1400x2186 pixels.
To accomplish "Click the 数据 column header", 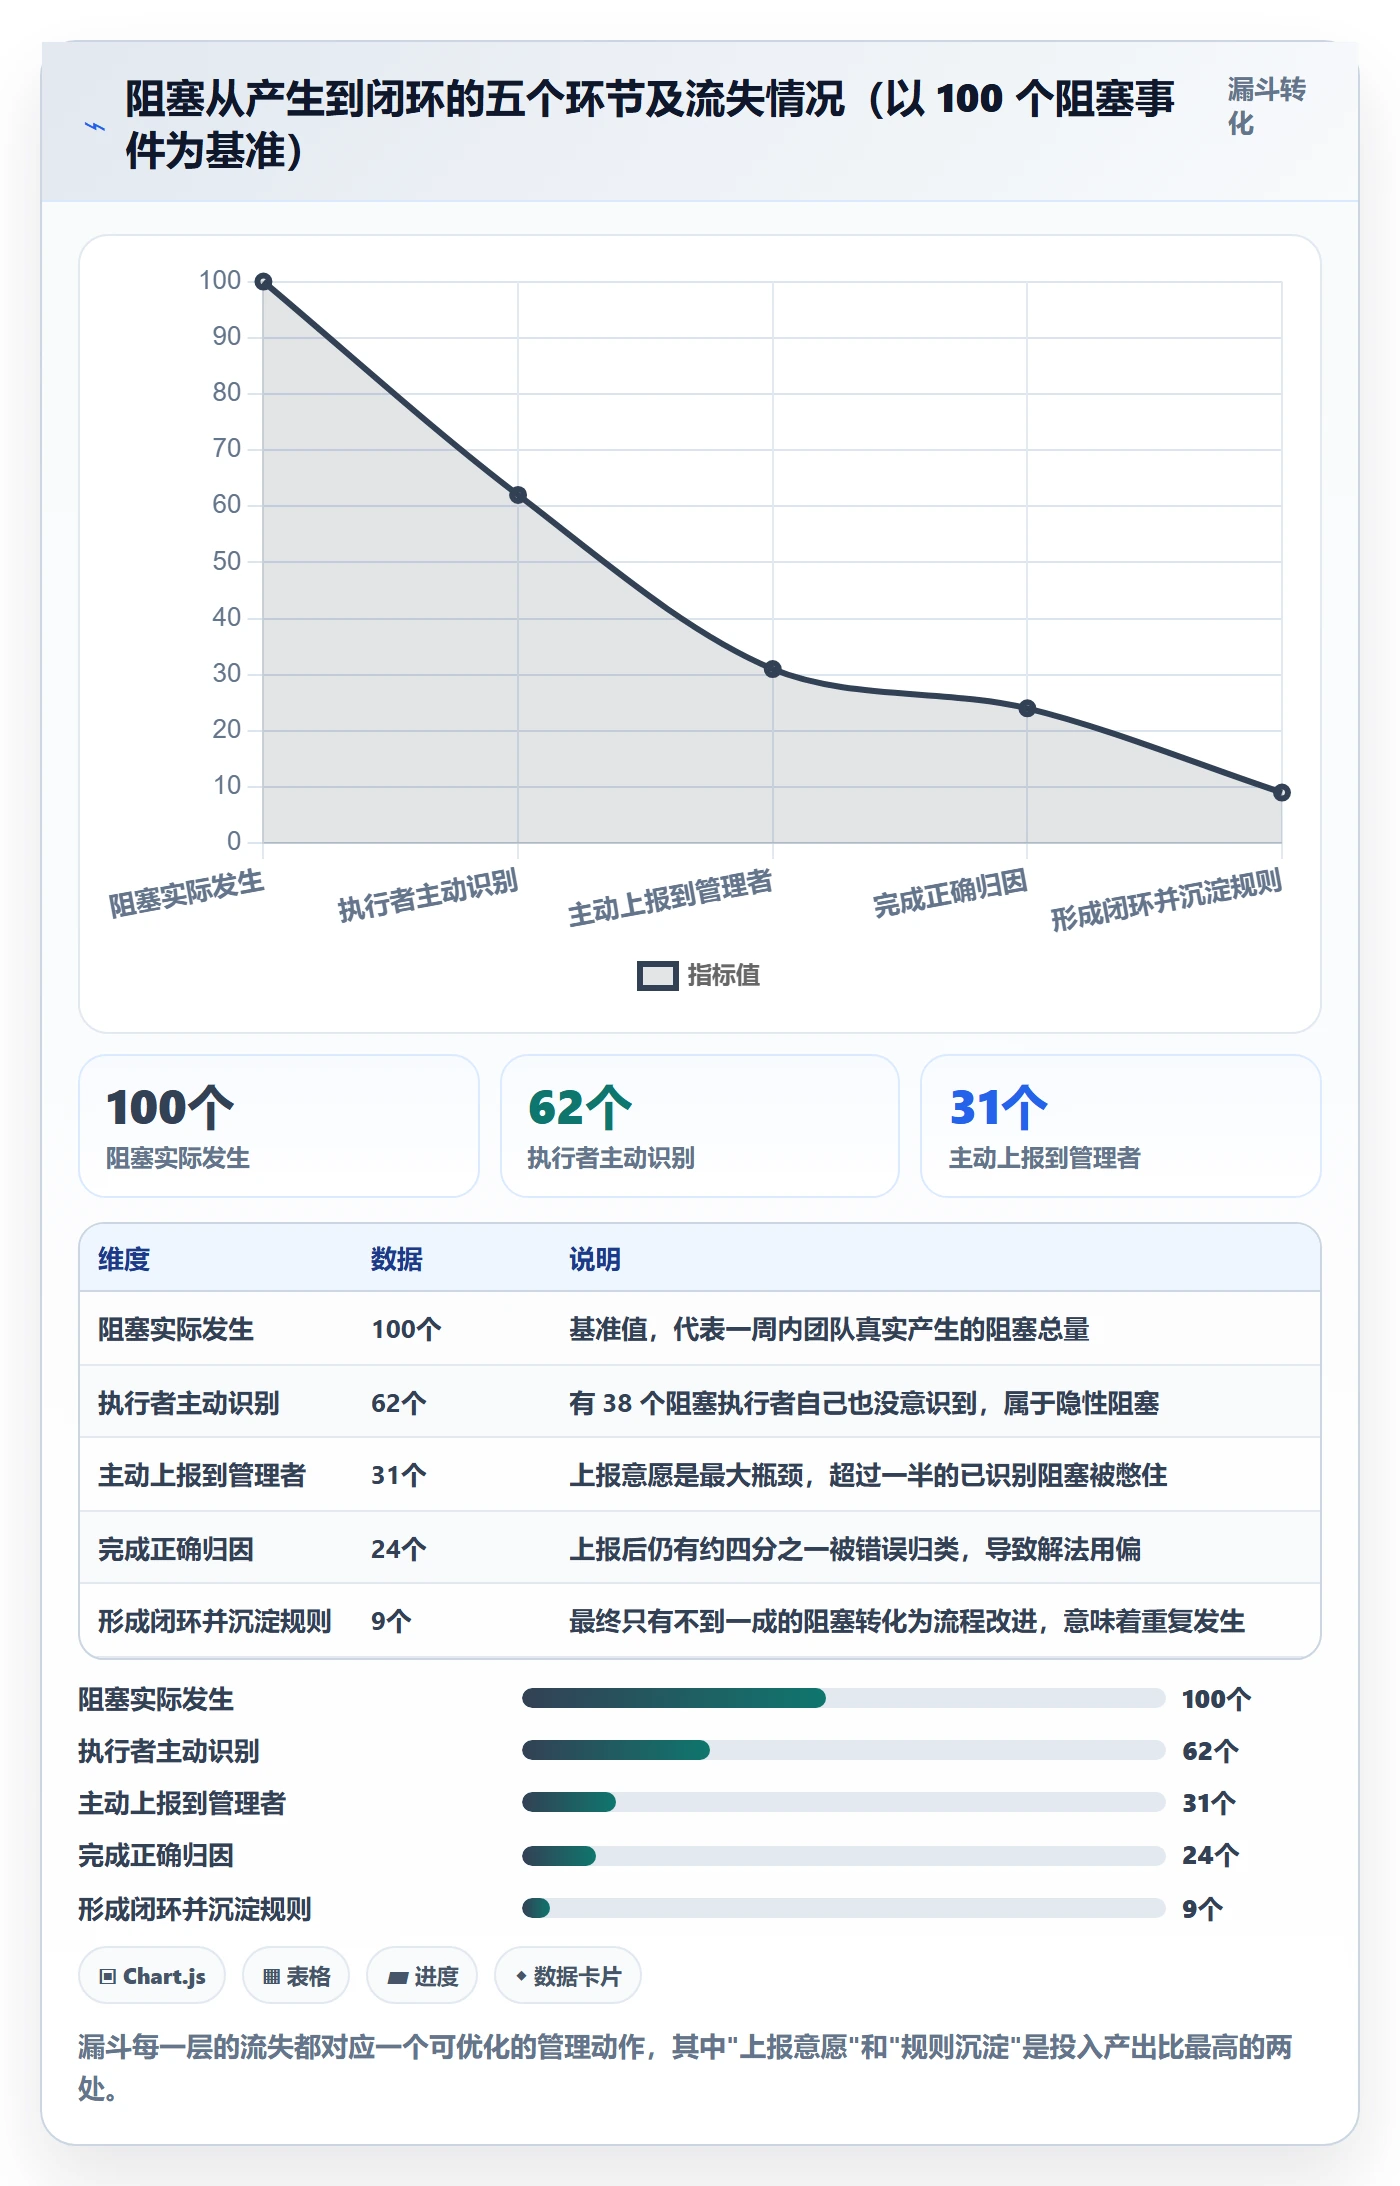I will click(x=397, y=1259).
